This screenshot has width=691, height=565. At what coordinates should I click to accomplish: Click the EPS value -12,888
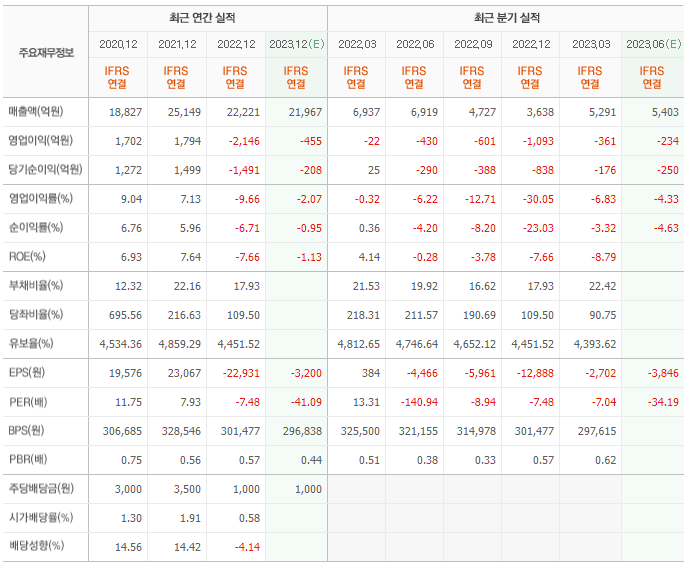[x=535, y=373]
